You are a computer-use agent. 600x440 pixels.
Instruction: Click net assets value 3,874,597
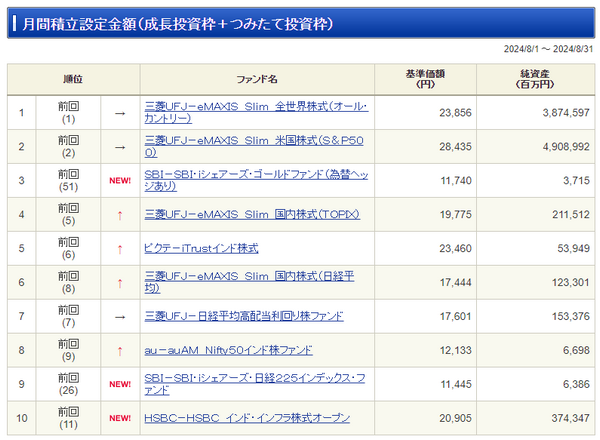566,113
